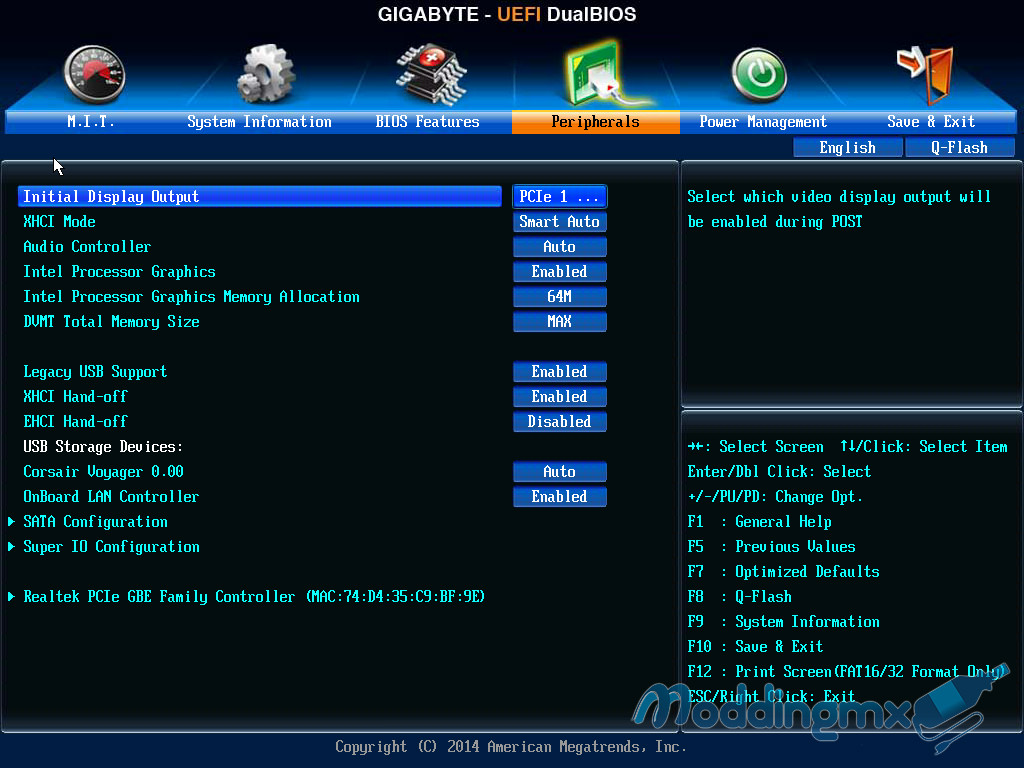Select the XHCI Hand-off label

[x=75, y=396]
